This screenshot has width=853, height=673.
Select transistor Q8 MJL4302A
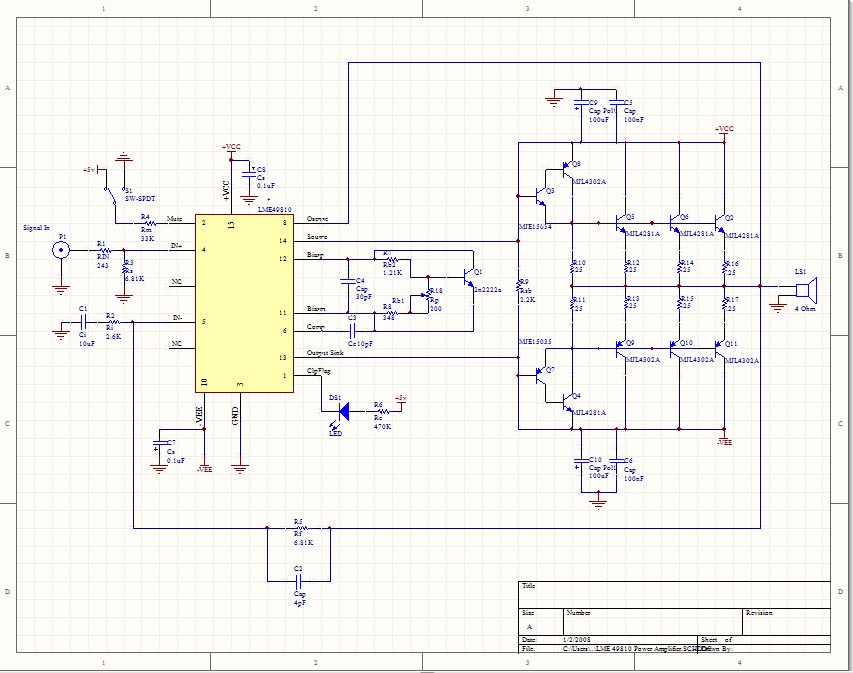567,170
